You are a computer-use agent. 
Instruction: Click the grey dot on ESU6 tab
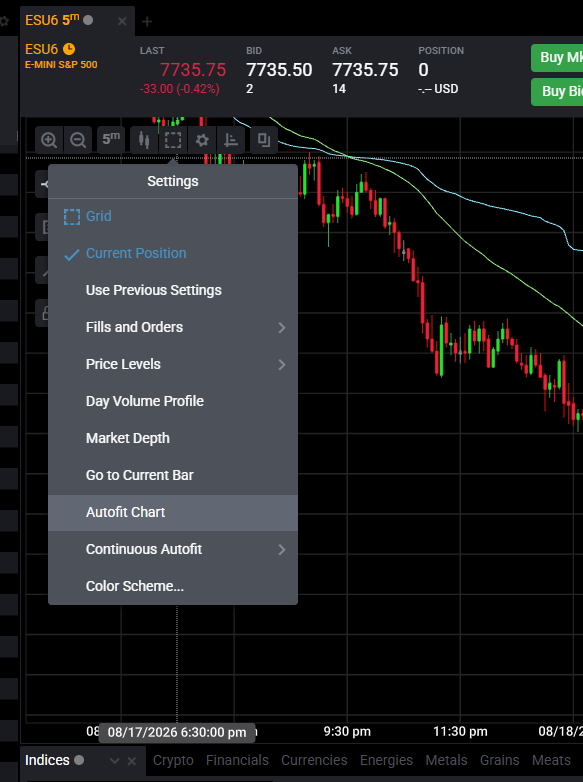point(88,20)
